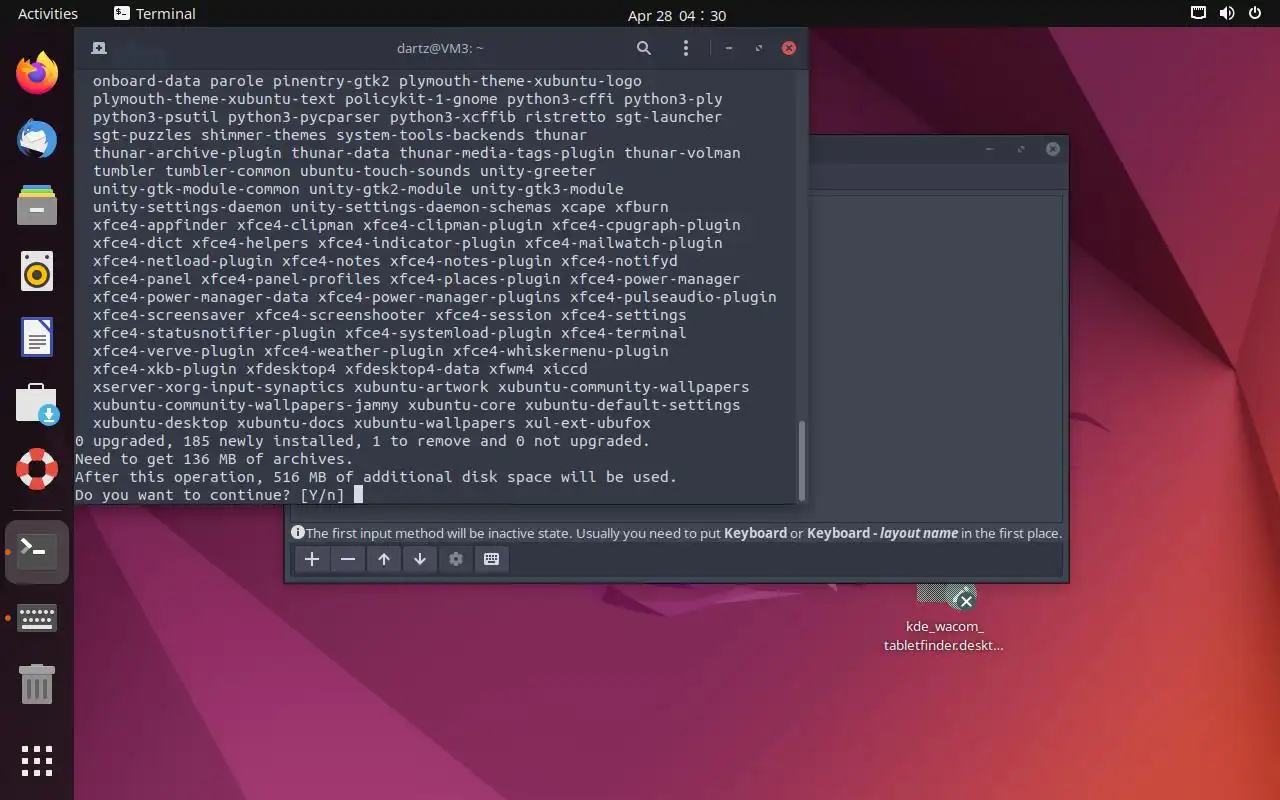The width and height of the screenshot is (1280, 800).
Task: Open Ubuntu Software store icon
Action: 37,403
